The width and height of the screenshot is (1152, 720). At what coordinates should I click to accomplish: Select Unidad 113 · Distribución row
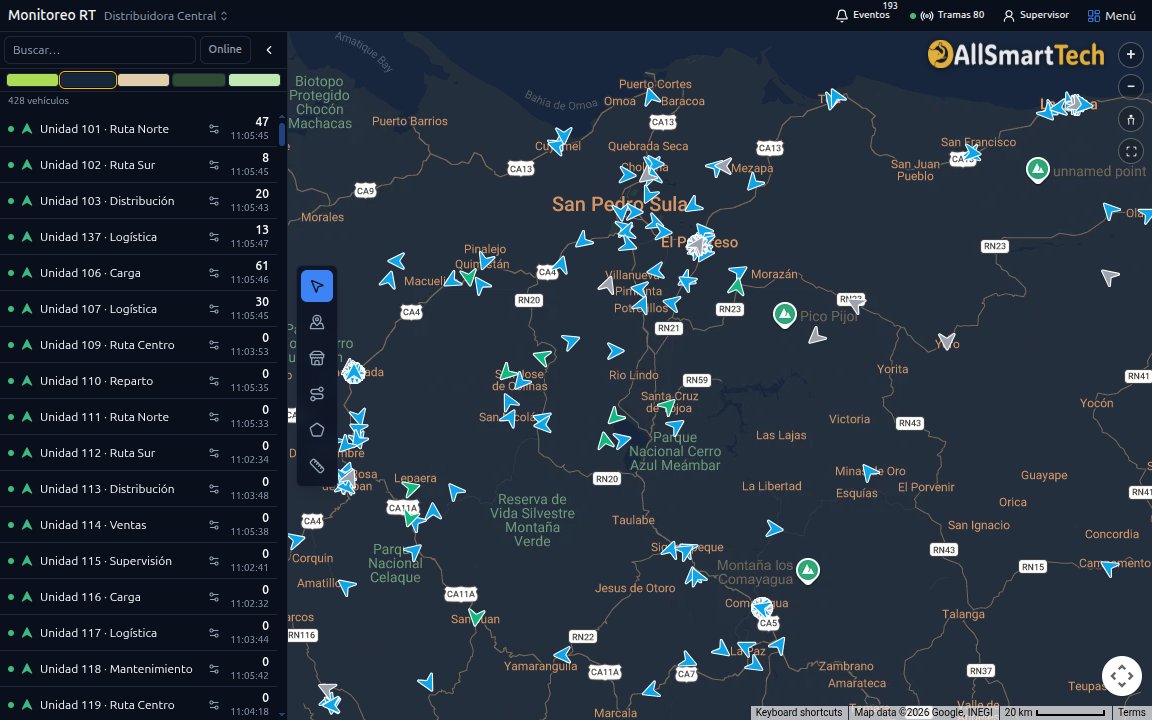[139, 489]
